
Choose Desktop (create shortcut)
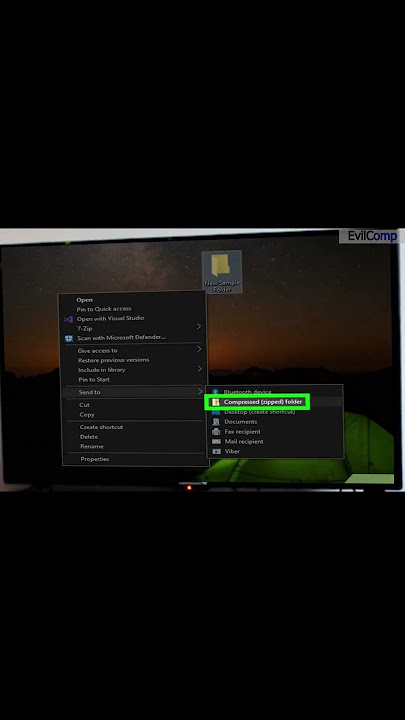click(260, 412)
